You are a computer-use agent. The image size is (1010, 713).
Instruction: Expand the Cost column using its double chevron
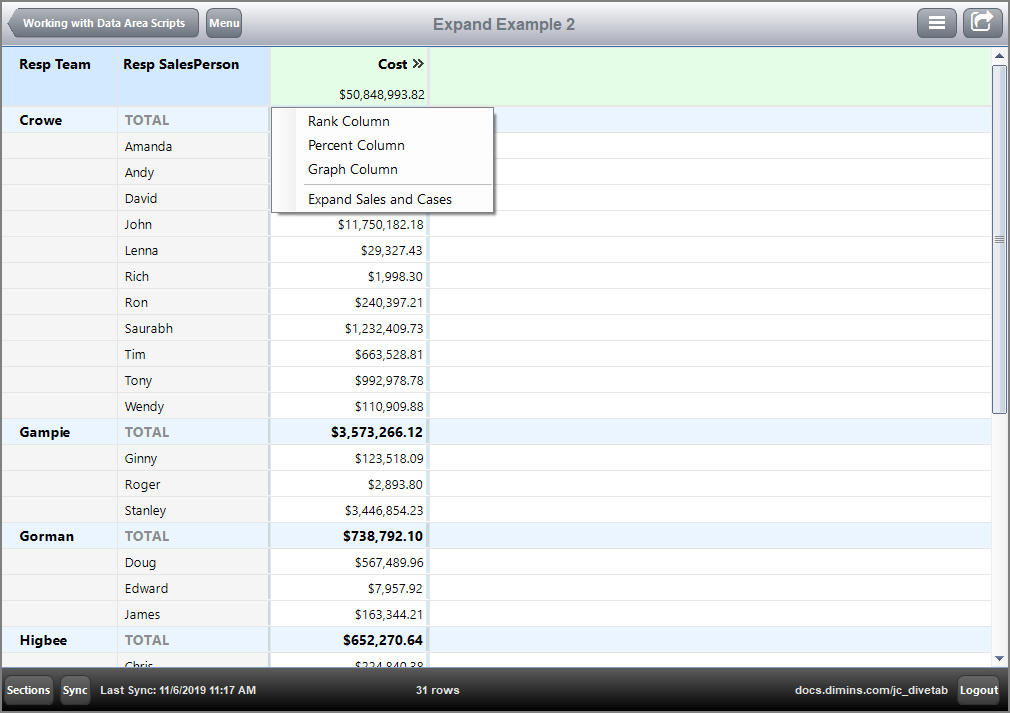pos(420,63)
